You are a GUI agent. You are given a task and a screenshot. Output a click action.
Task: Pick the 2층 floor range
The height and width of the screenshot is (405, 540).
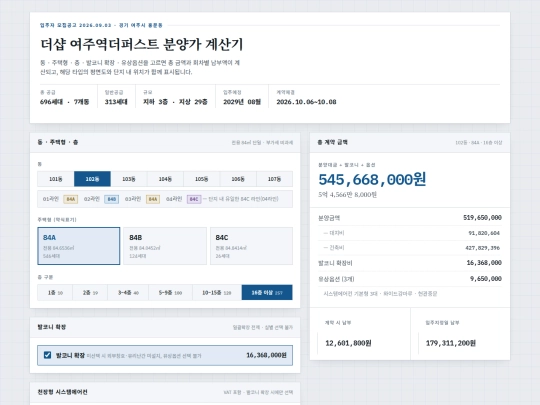pos(90,293)
